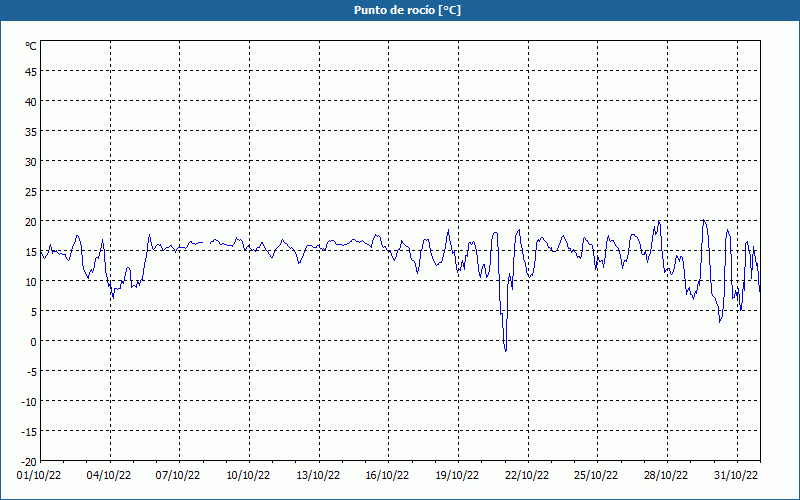Click the y-axis label 45
Screen dimensions: 800x500
tap(31, 72)
